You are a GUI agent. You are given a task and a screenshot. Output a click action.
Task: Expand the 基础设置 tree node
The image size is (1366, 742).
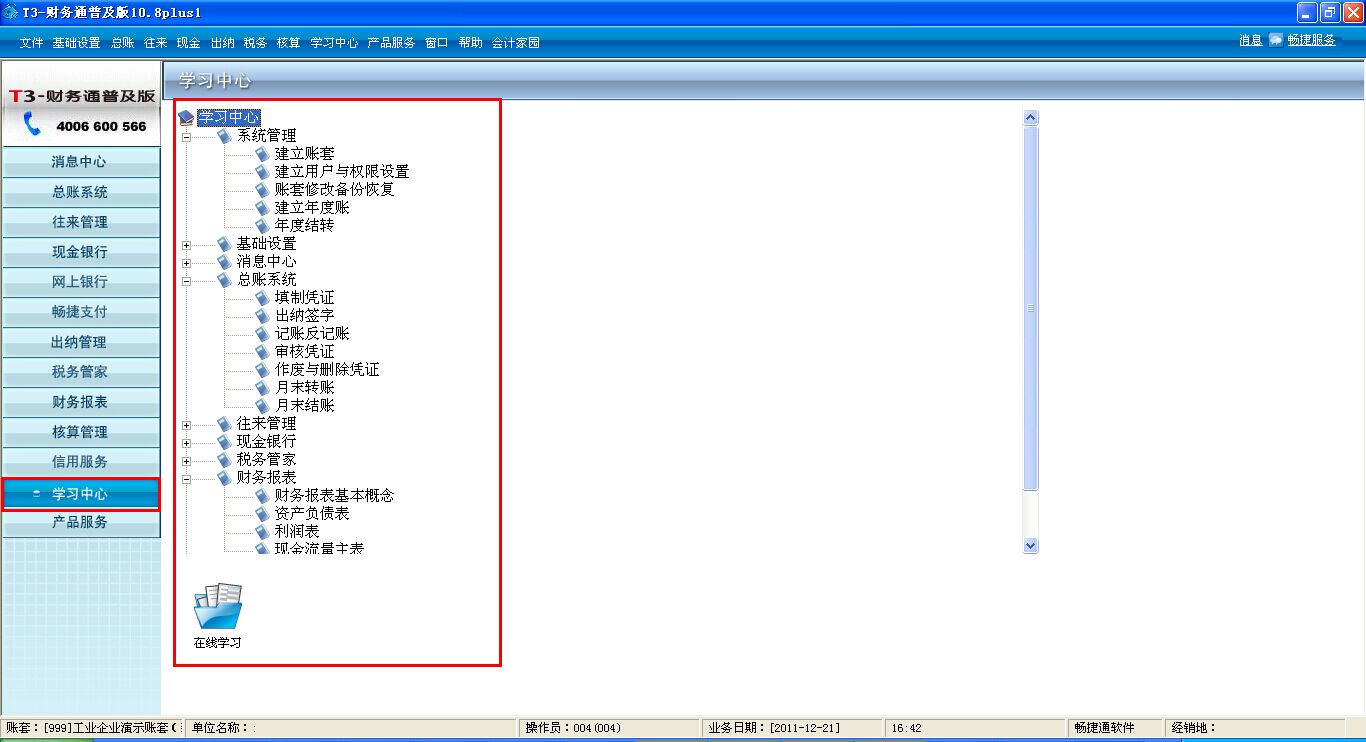pyautogui.click(x=186, y=245)
